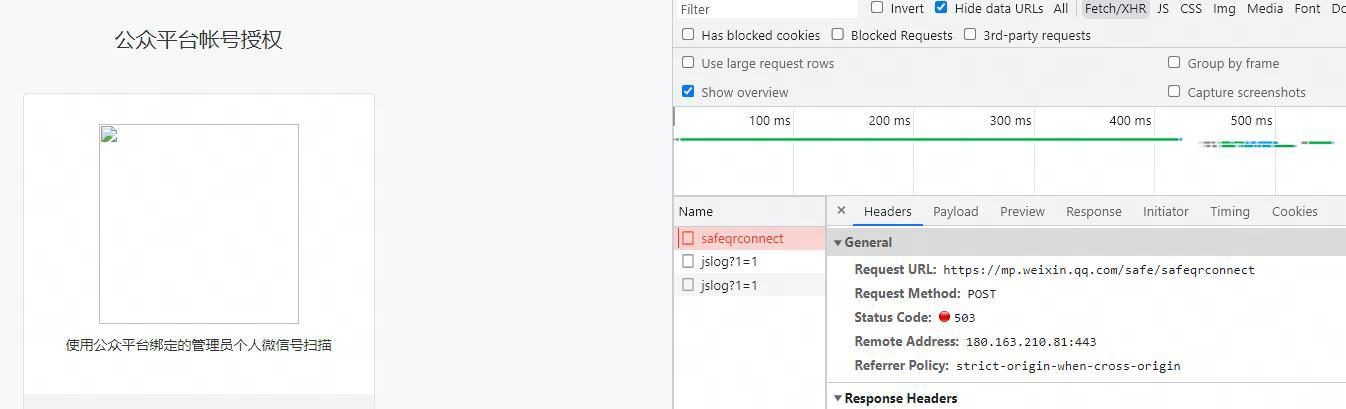This screenshot has width=1346, height=409.
Task: Select the safeqrconnect request row
Action: (x=750, y=238)
